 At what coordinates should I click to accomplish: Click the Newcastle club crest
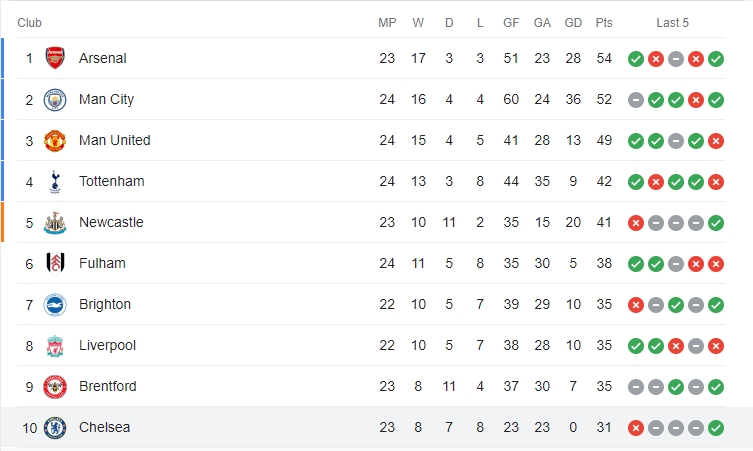click(x=55, y=222)
